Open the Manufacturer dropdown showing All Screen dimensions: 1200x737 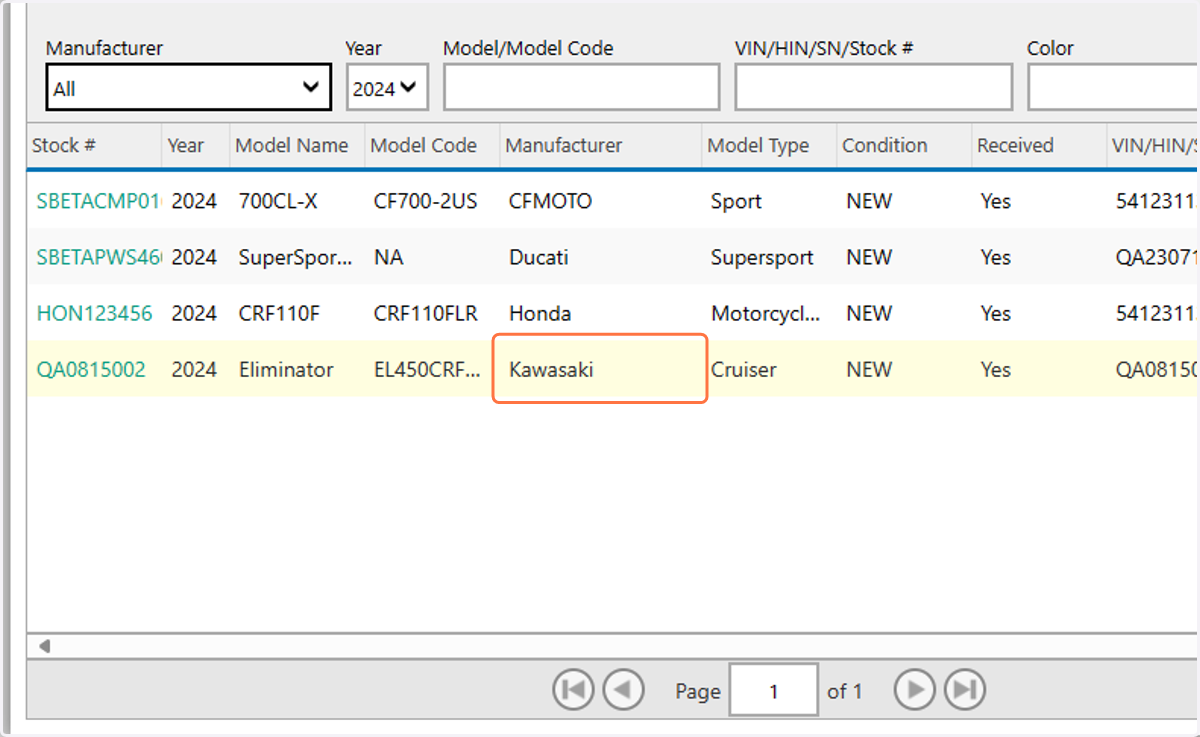tap(188, 87)
